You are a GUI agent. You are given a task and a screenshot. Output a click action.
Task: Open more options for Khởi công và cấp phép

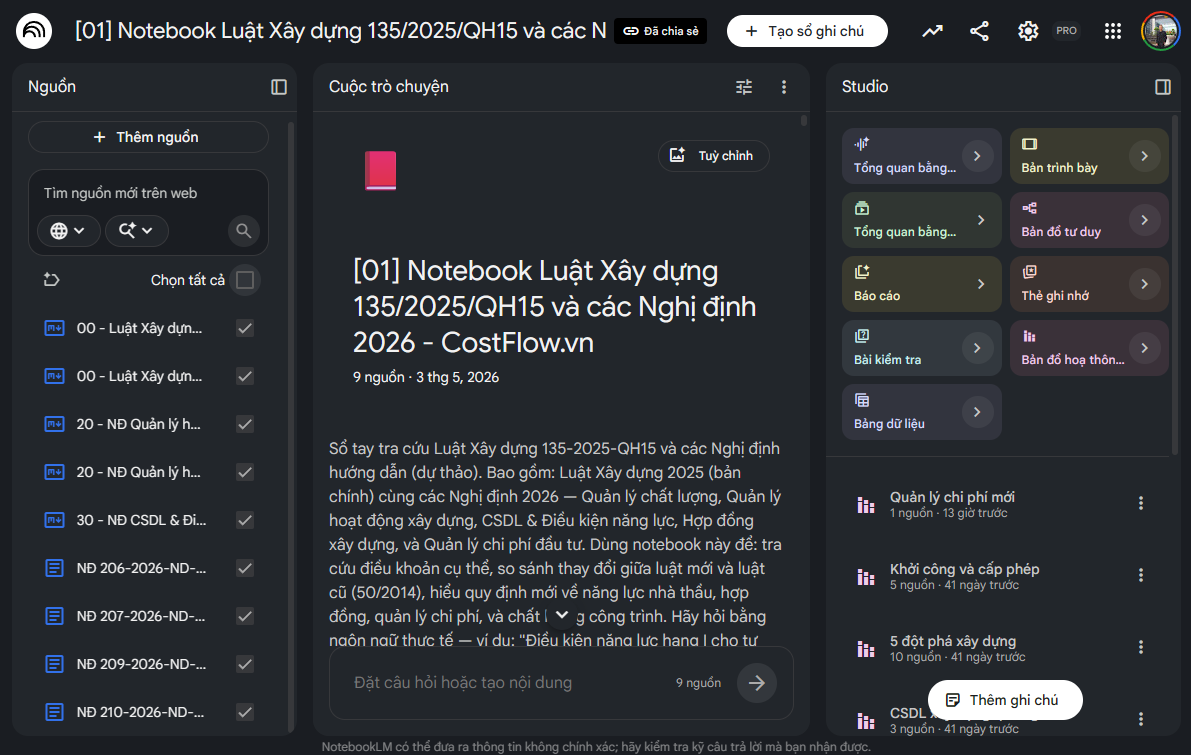point(1141,576)
